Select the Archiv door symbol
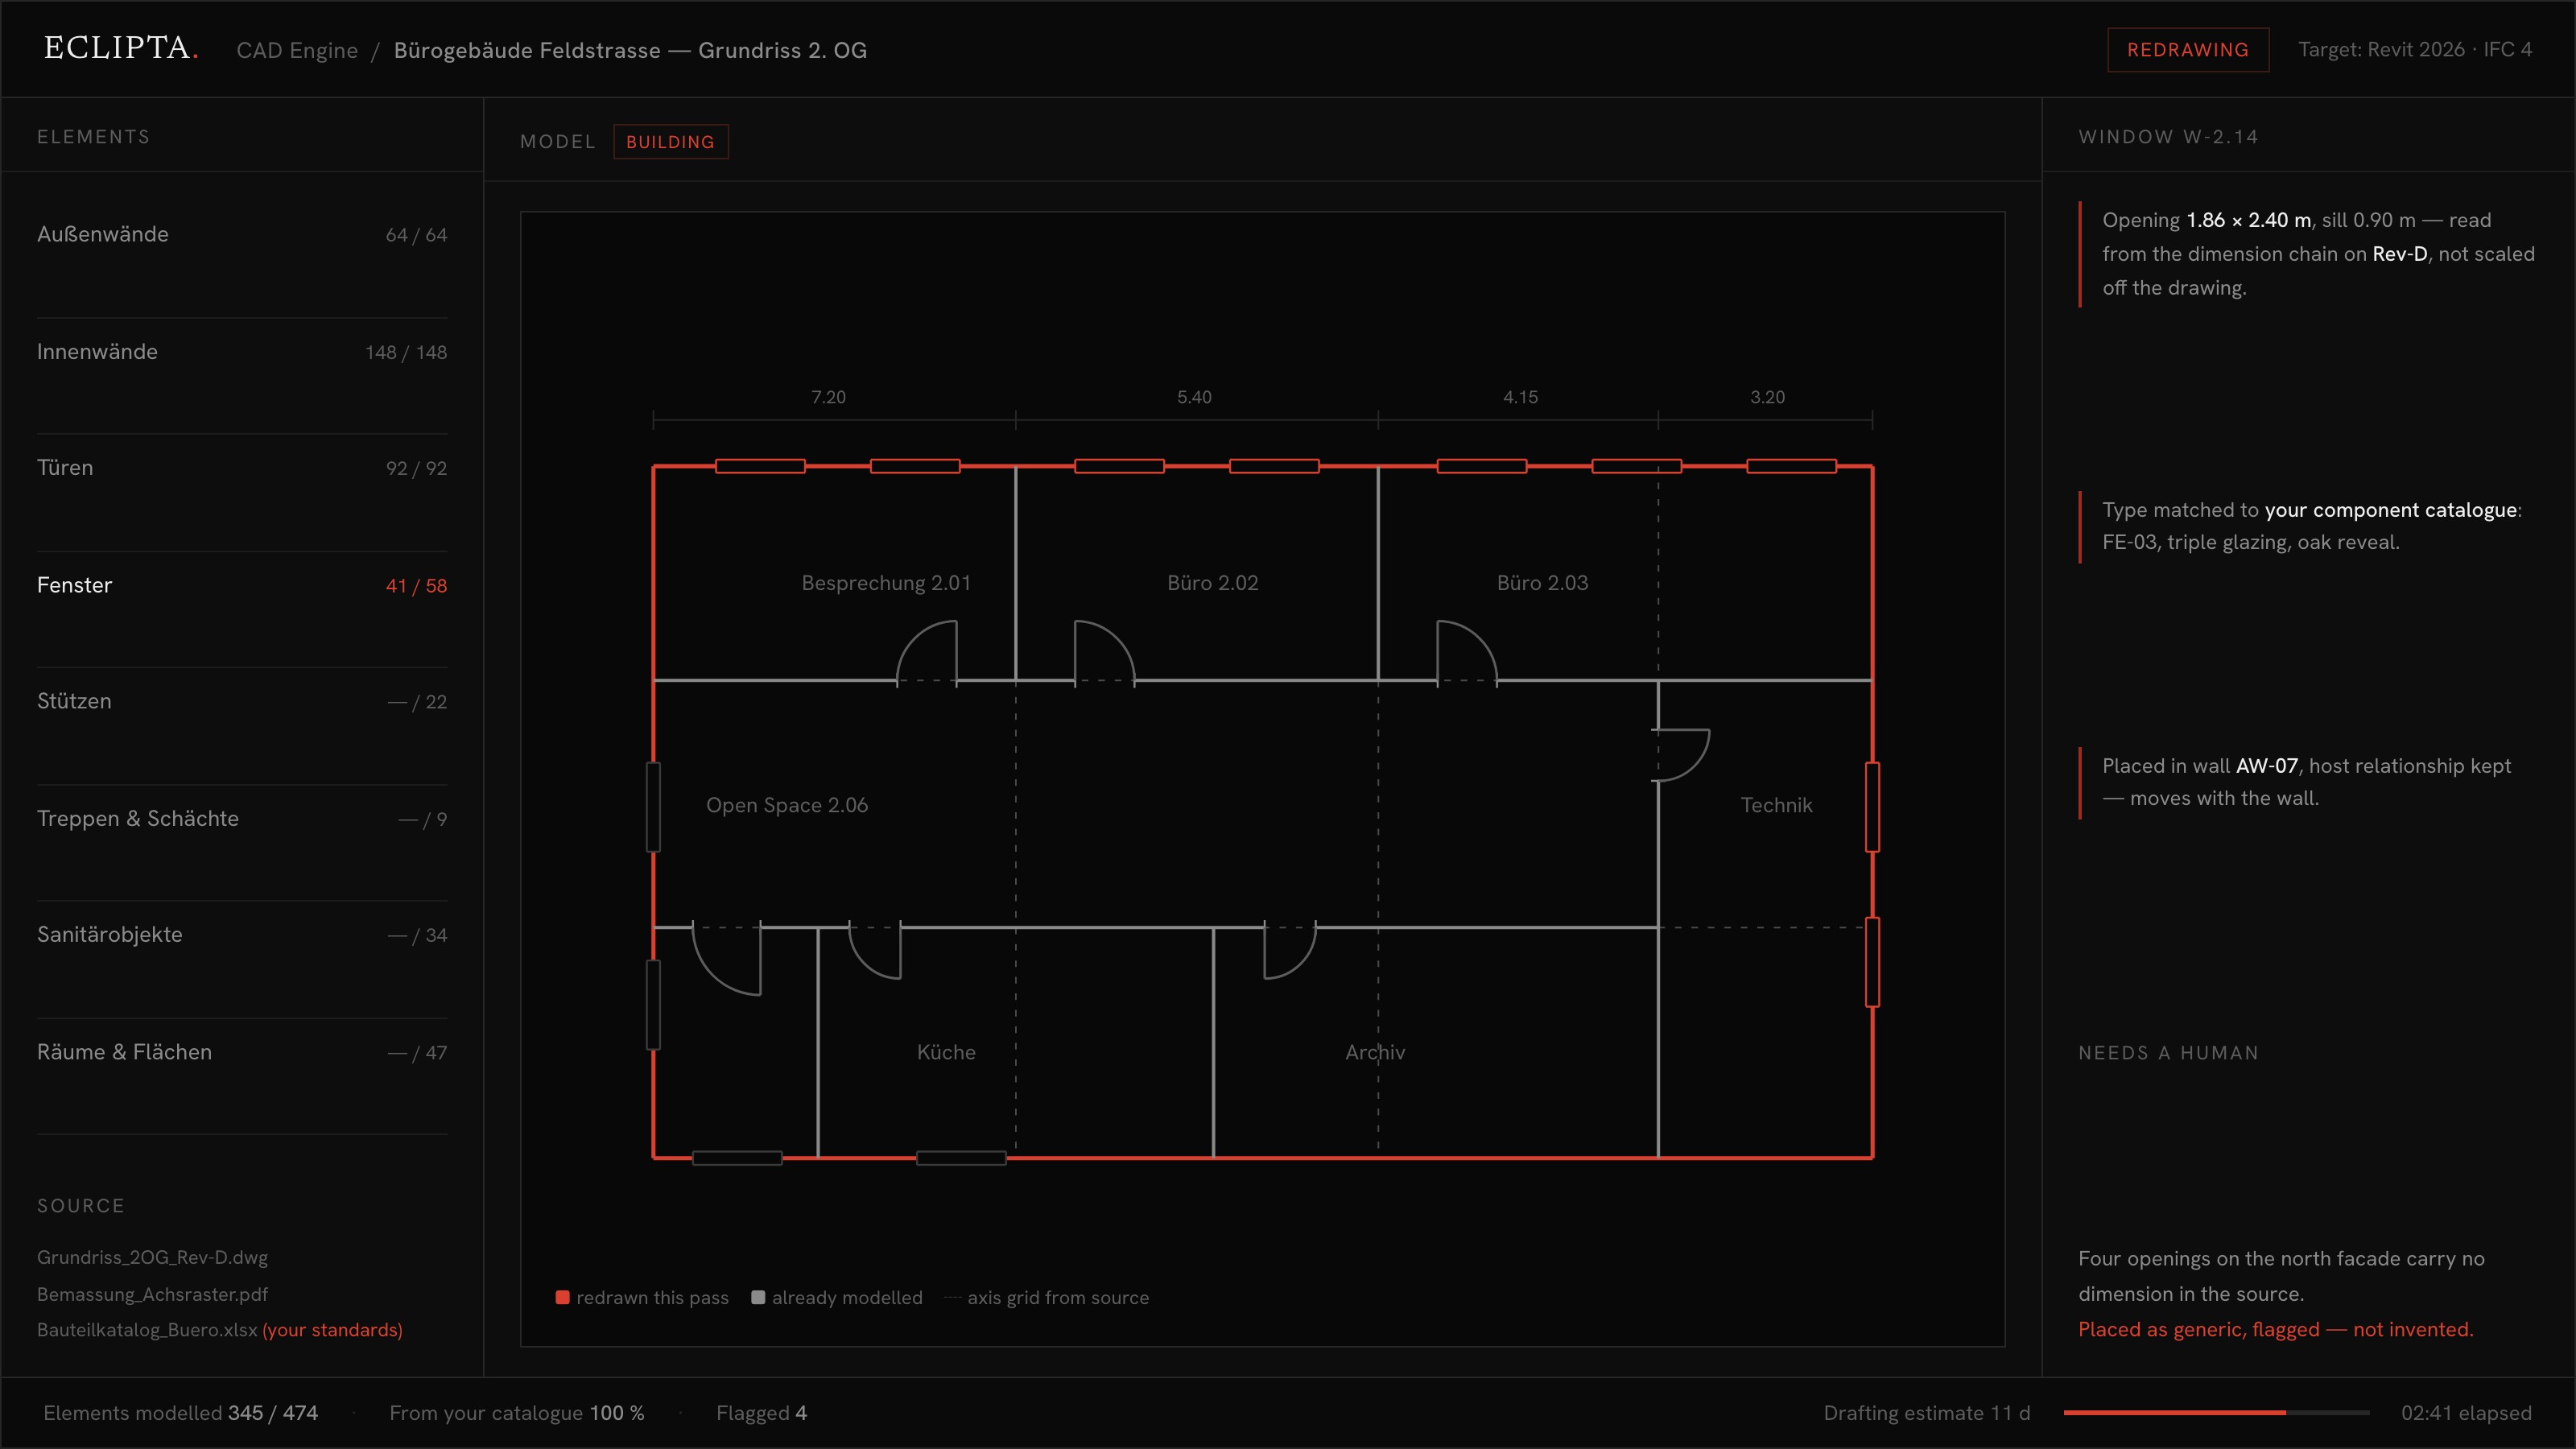Screen dimensions: 2576x1449 pyautogui.click(x=1290, y=950)
